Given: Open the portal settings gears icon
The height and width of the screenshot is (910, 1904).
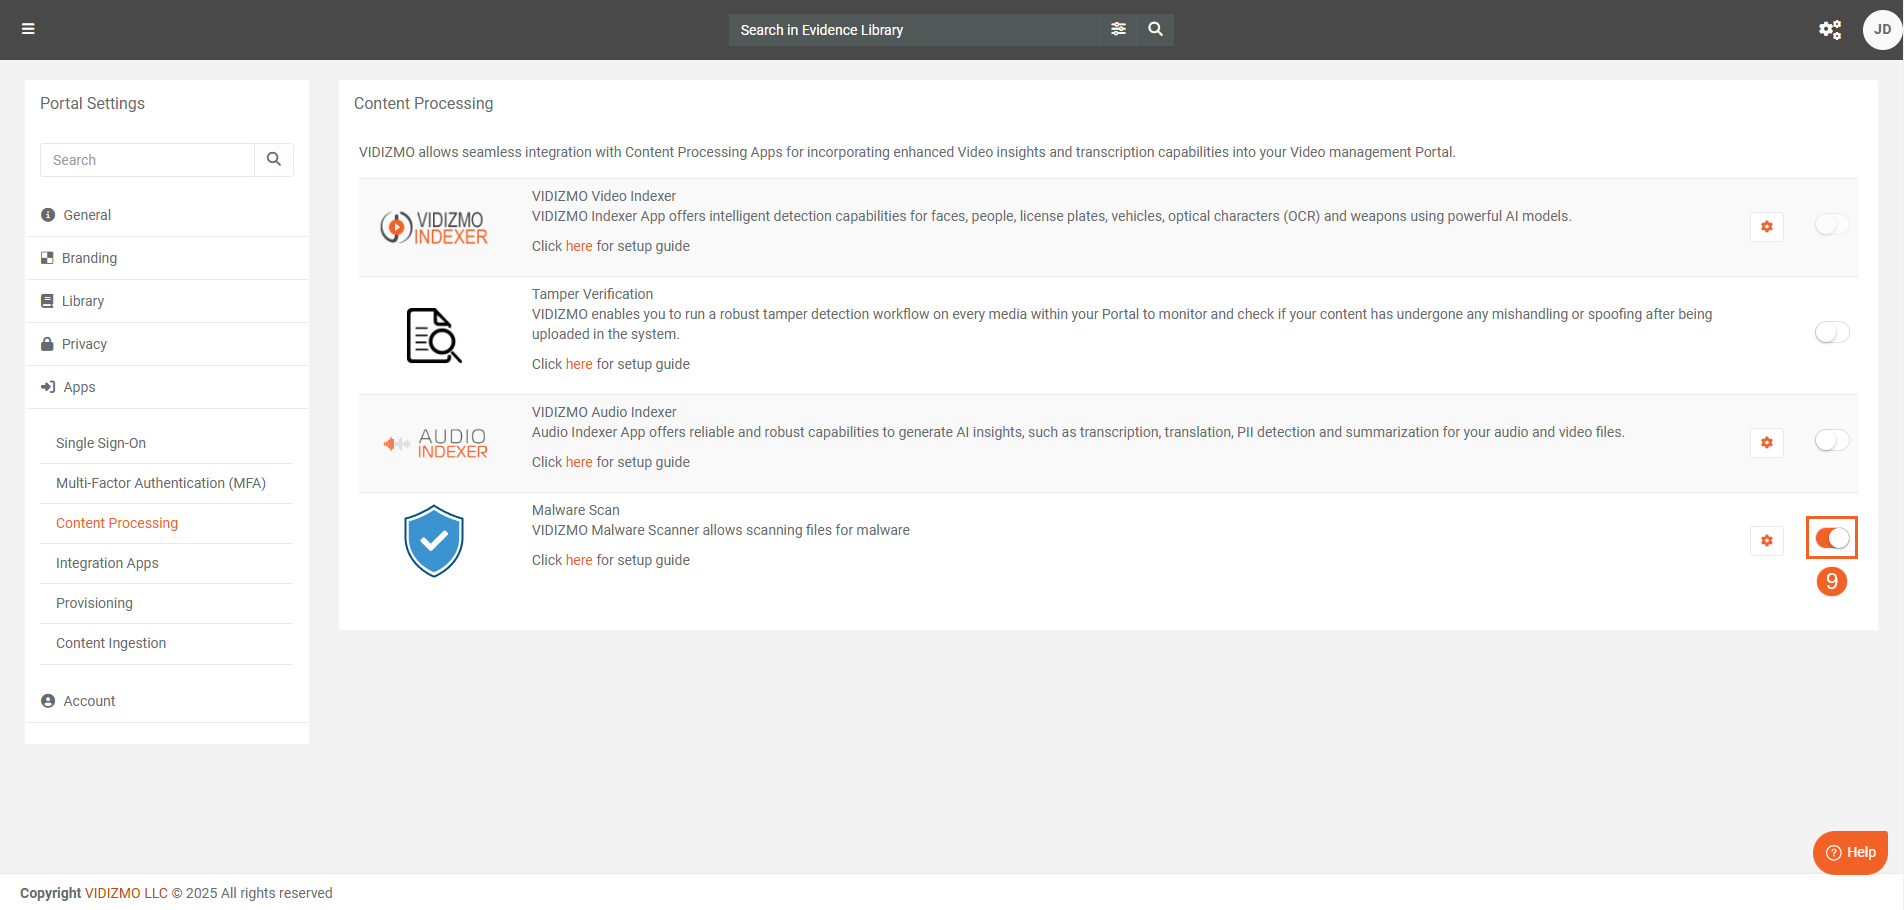Looking at the screenshot, I should (x=1829, y=29).
